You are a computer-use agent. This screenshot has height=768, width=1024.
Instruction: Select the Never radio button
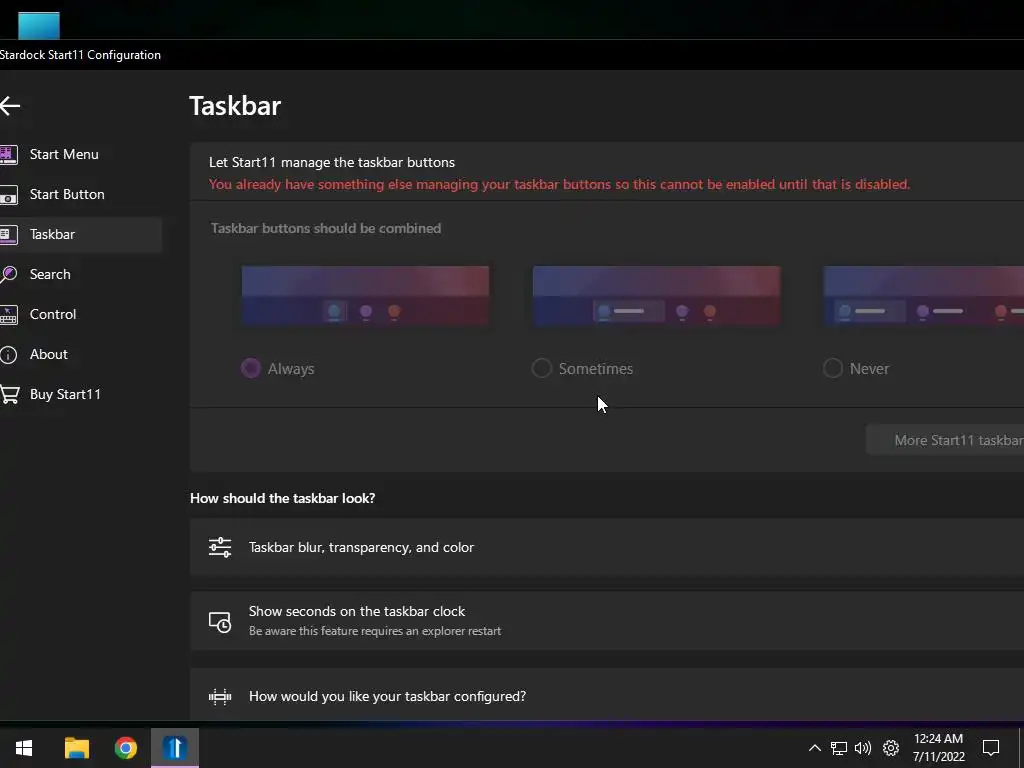[x=833, y=368]
